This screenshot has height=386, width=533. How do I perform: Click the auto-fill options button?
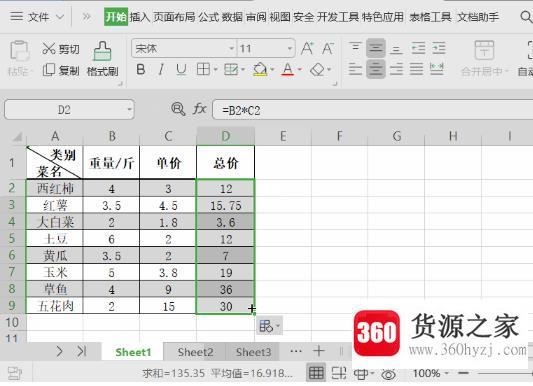click(269, 326)
